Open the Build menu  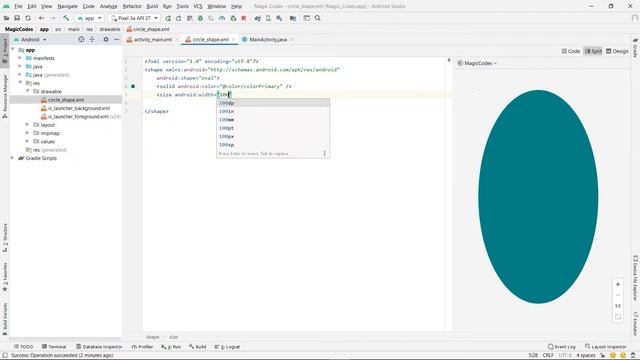click(x=152, y=6)
